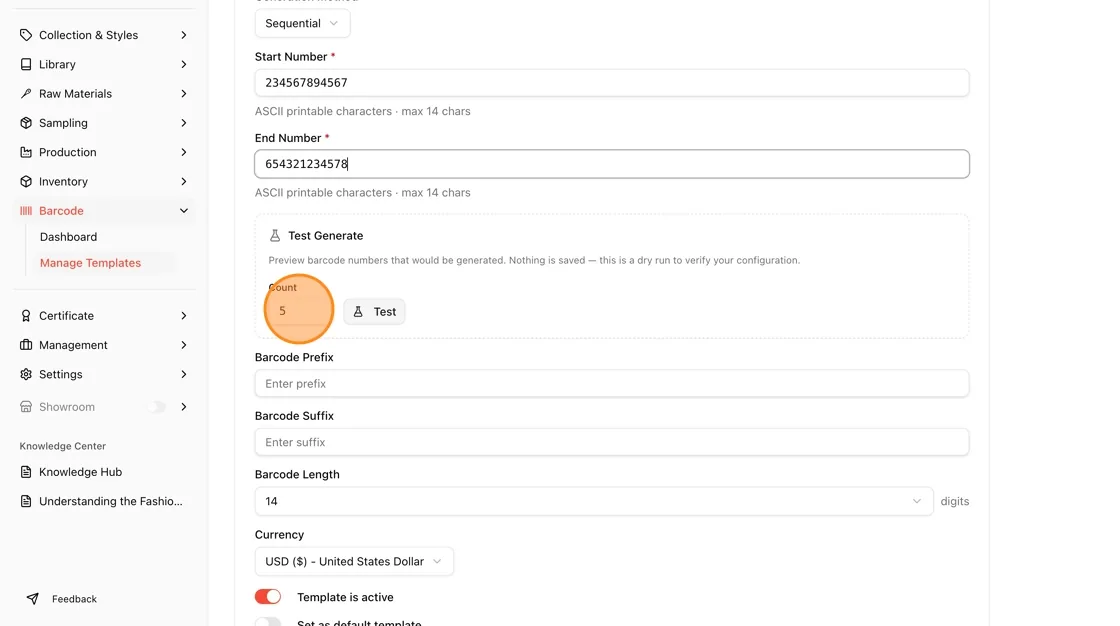Collapse the Barcode menu chevron
The width and height of the screenshot is (1120, 626).
pos(184,211)
